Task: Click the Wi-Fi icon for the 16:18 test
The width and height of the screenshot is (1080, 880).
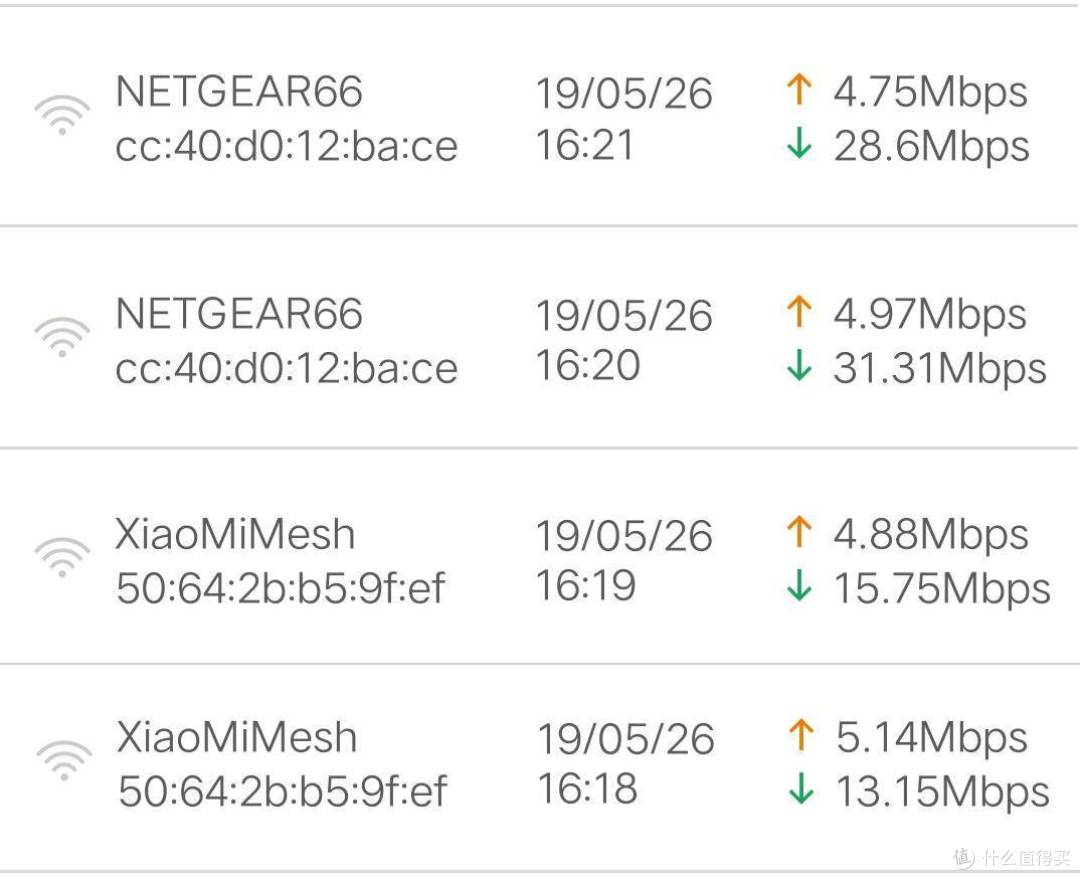Action: pyautogui.click(x=64, y=760)
